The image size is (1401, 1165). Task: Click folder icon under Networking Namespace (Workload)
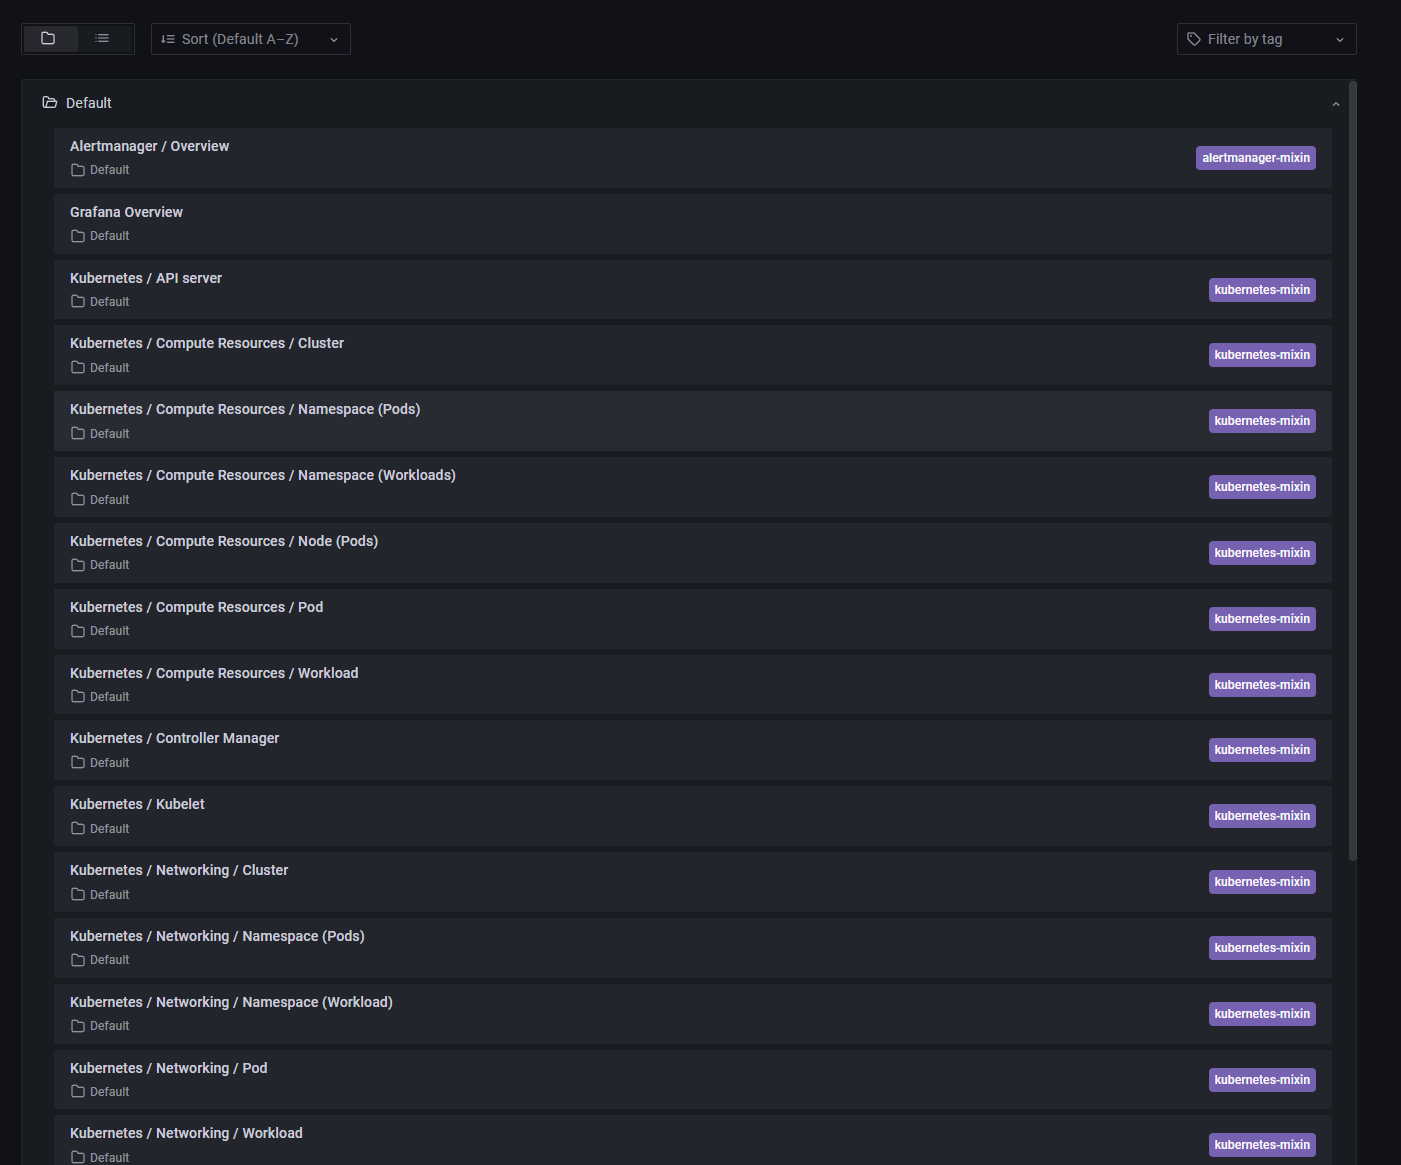point(78,1026)
